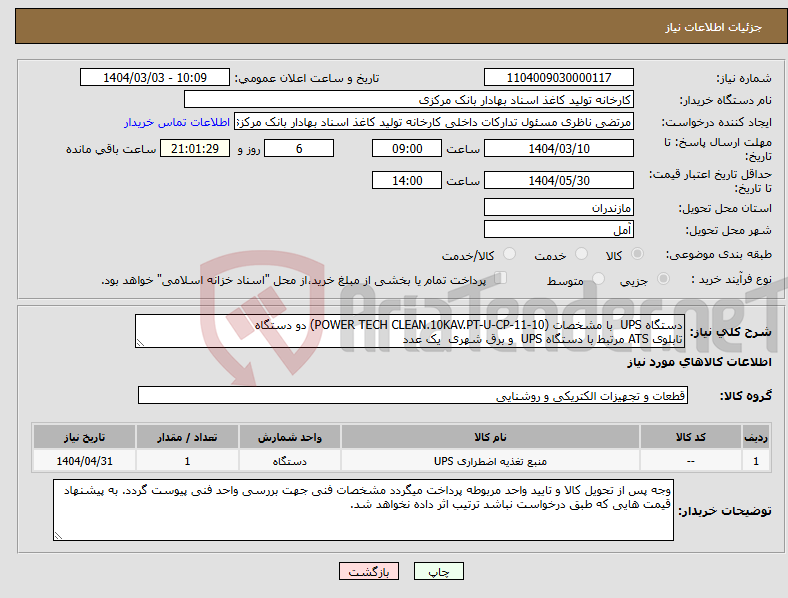This screenshot has width=788, height=598.
Task: Select the خدمت radio button
Action: [x=581, y=254]
